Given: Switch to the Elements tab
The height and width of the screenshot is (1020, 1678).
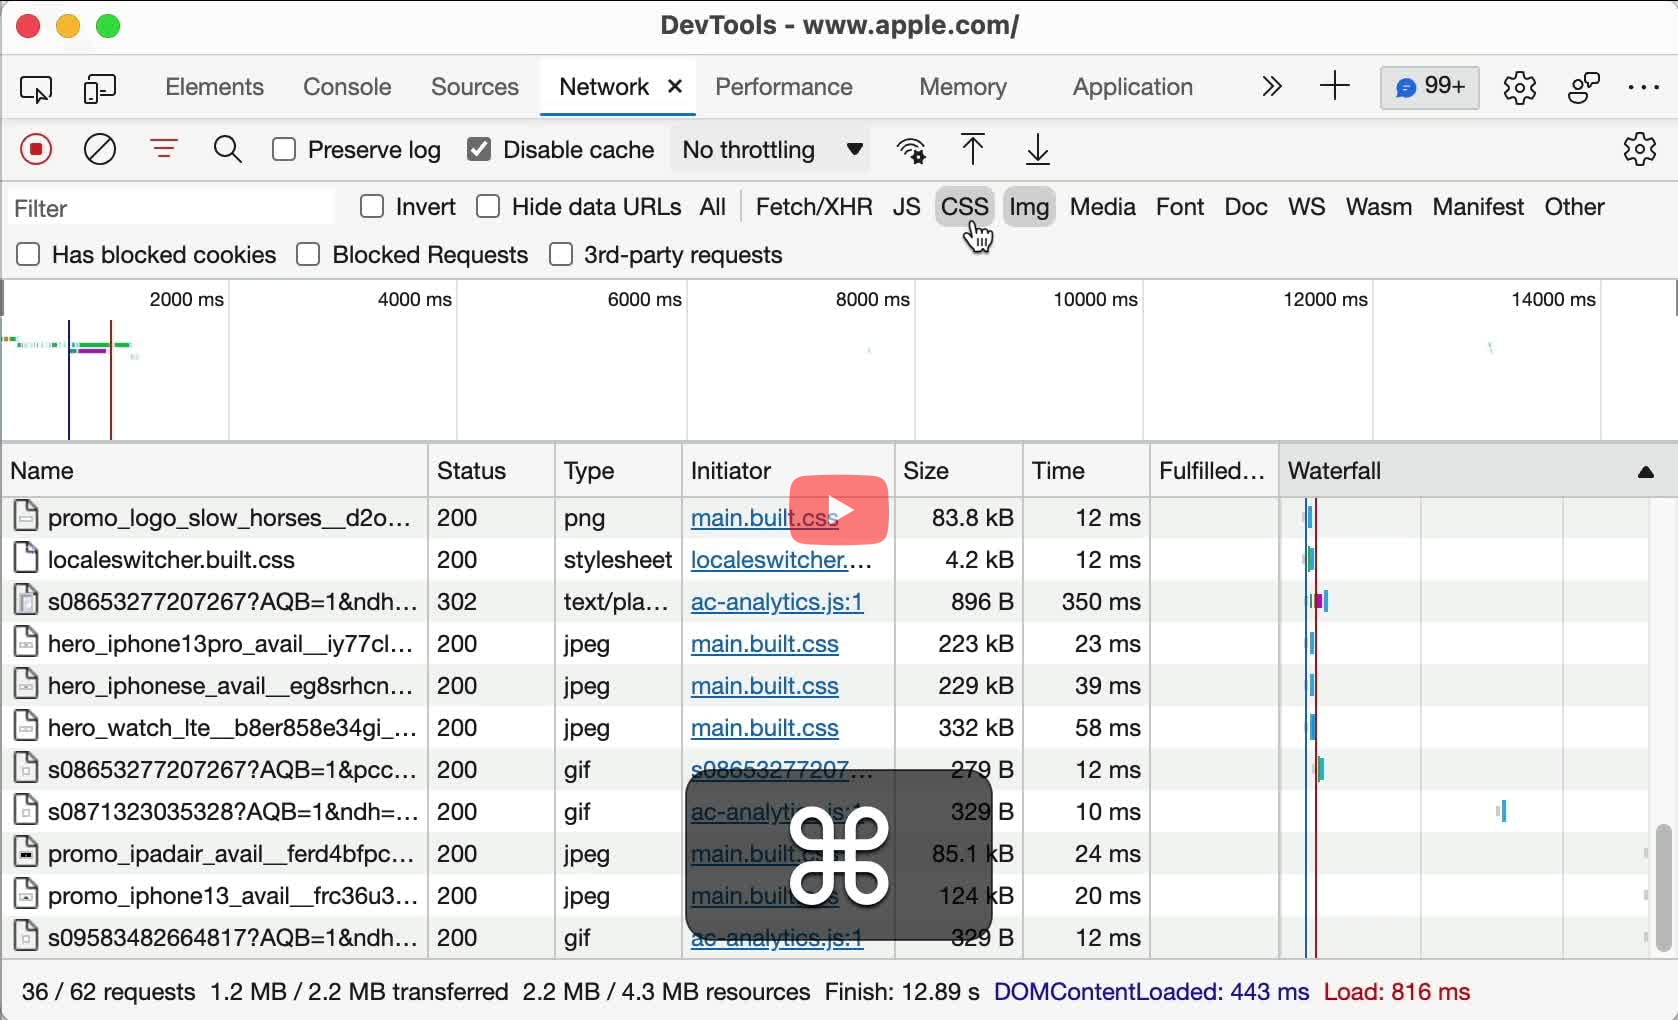Looking at the screenshot, I should pyautogui.click(x=214, y=87).
